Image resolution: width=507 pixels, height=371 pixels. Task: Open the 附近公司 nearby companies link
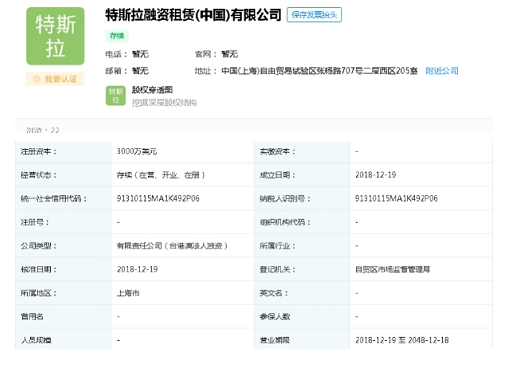coord(442,71)
